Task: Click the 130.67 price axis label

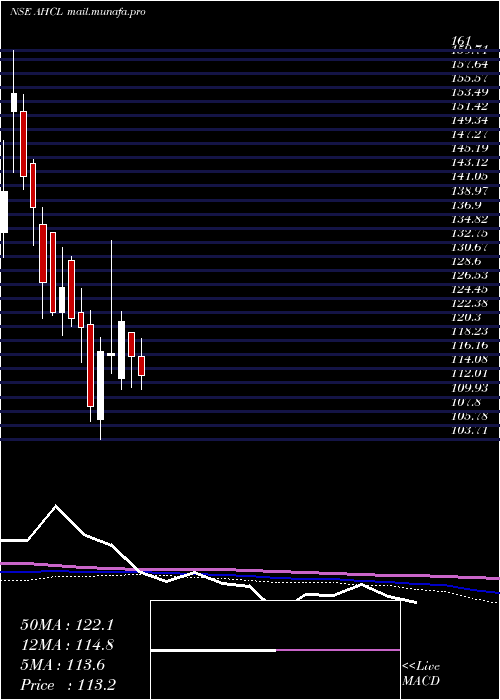Action: [x=469, y=246]
